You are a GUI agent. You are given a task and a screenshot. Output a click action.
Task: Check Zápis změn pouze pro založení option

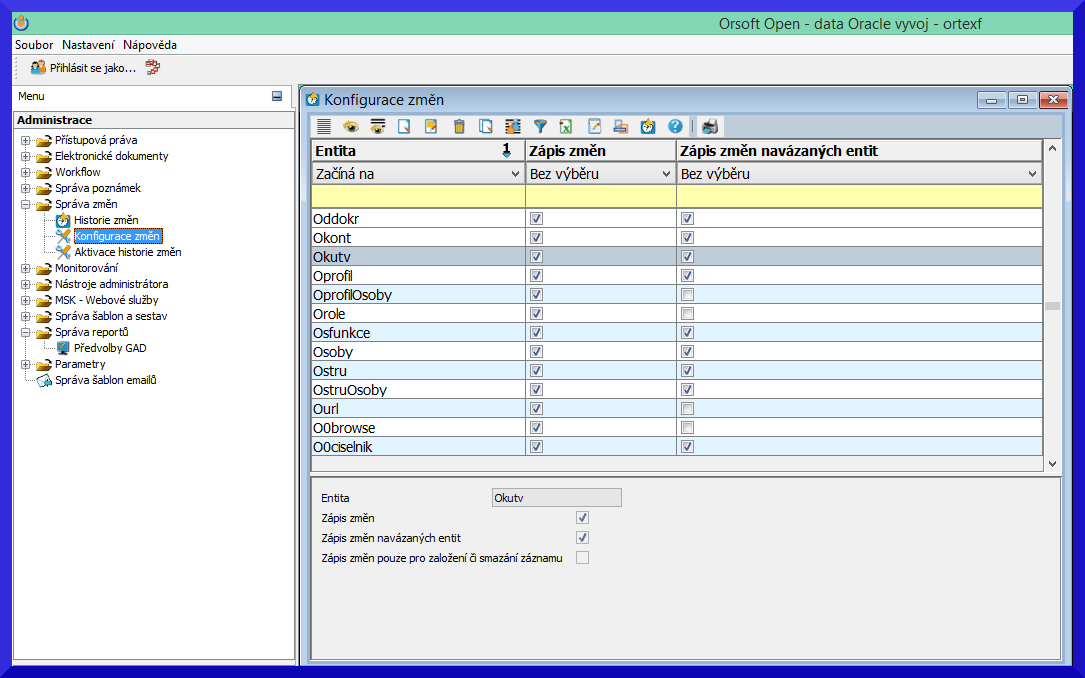pos(582,558)
